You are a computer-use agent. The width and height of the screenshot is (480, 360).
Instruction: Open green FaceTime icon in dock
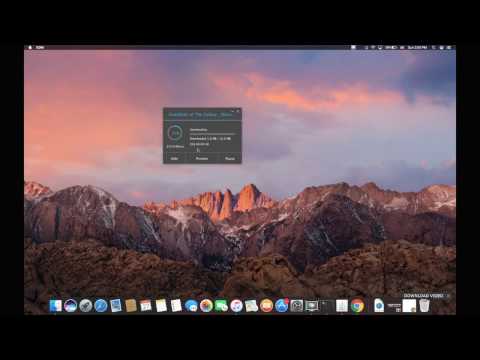221,306
